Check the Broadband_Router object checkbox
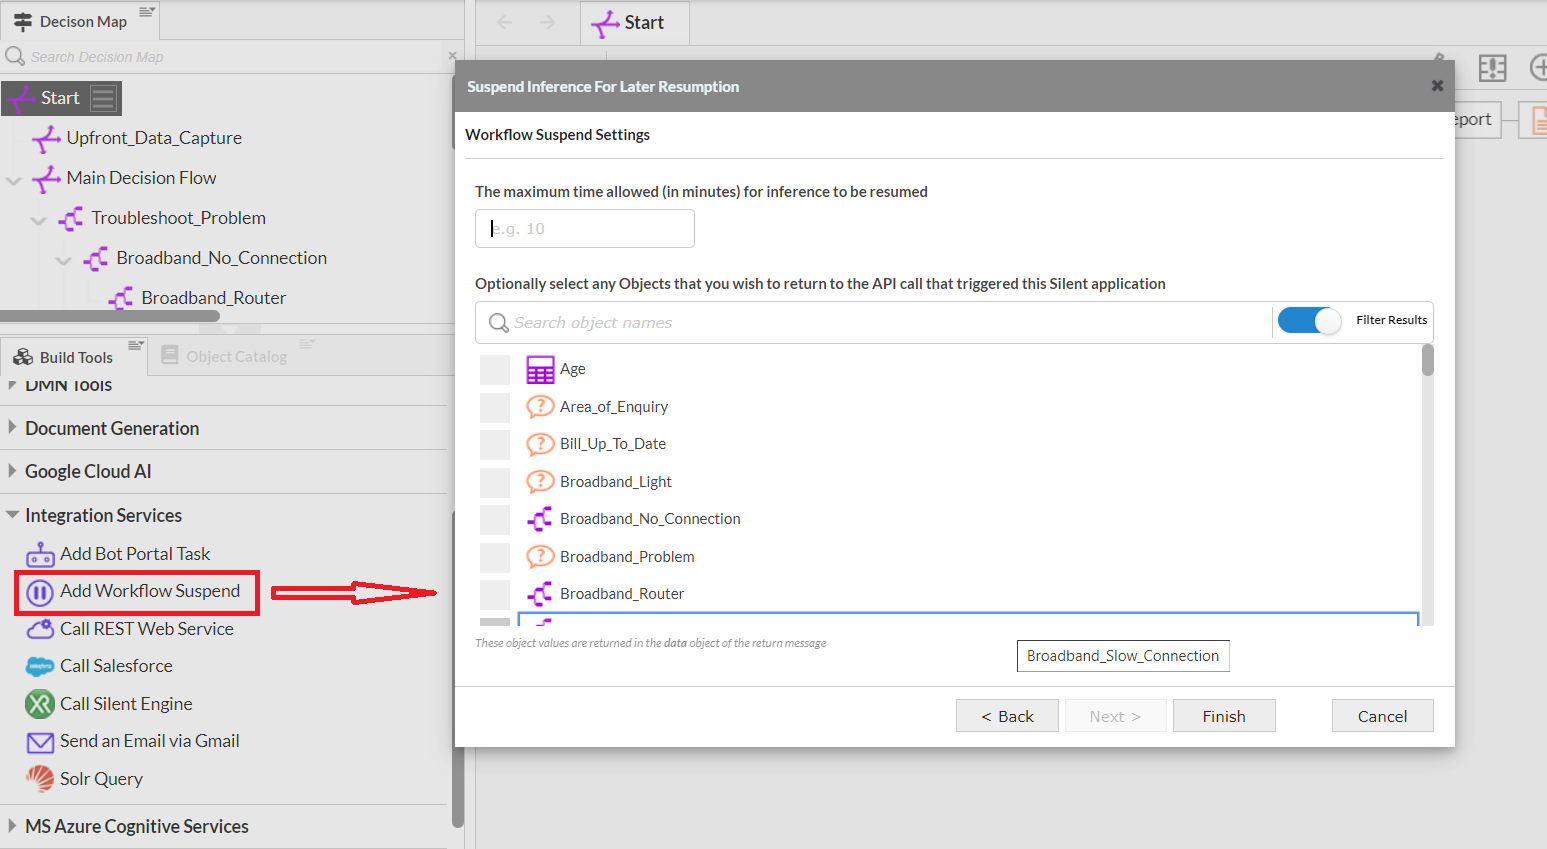The image size is (1547, 849). pos(497,595)
